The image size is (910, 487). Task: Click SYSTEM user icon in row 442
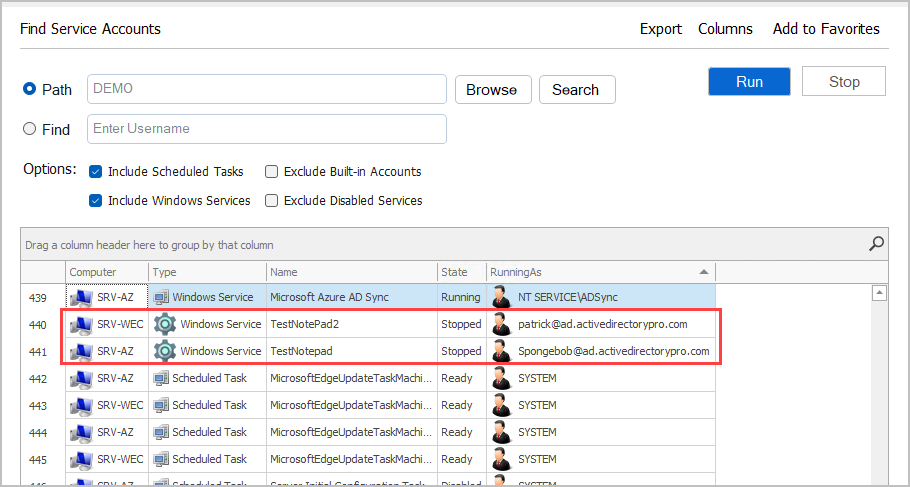(501, 378)
